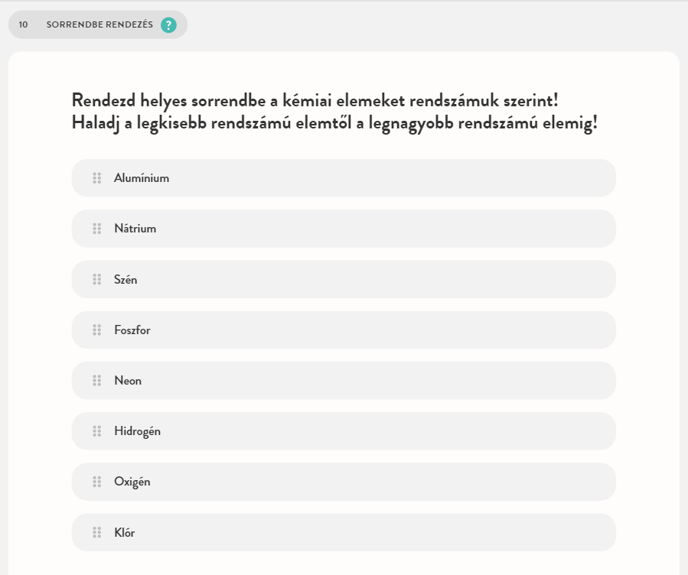
Task: Click the drag handle beside Szén
Action: click(97, 280)
